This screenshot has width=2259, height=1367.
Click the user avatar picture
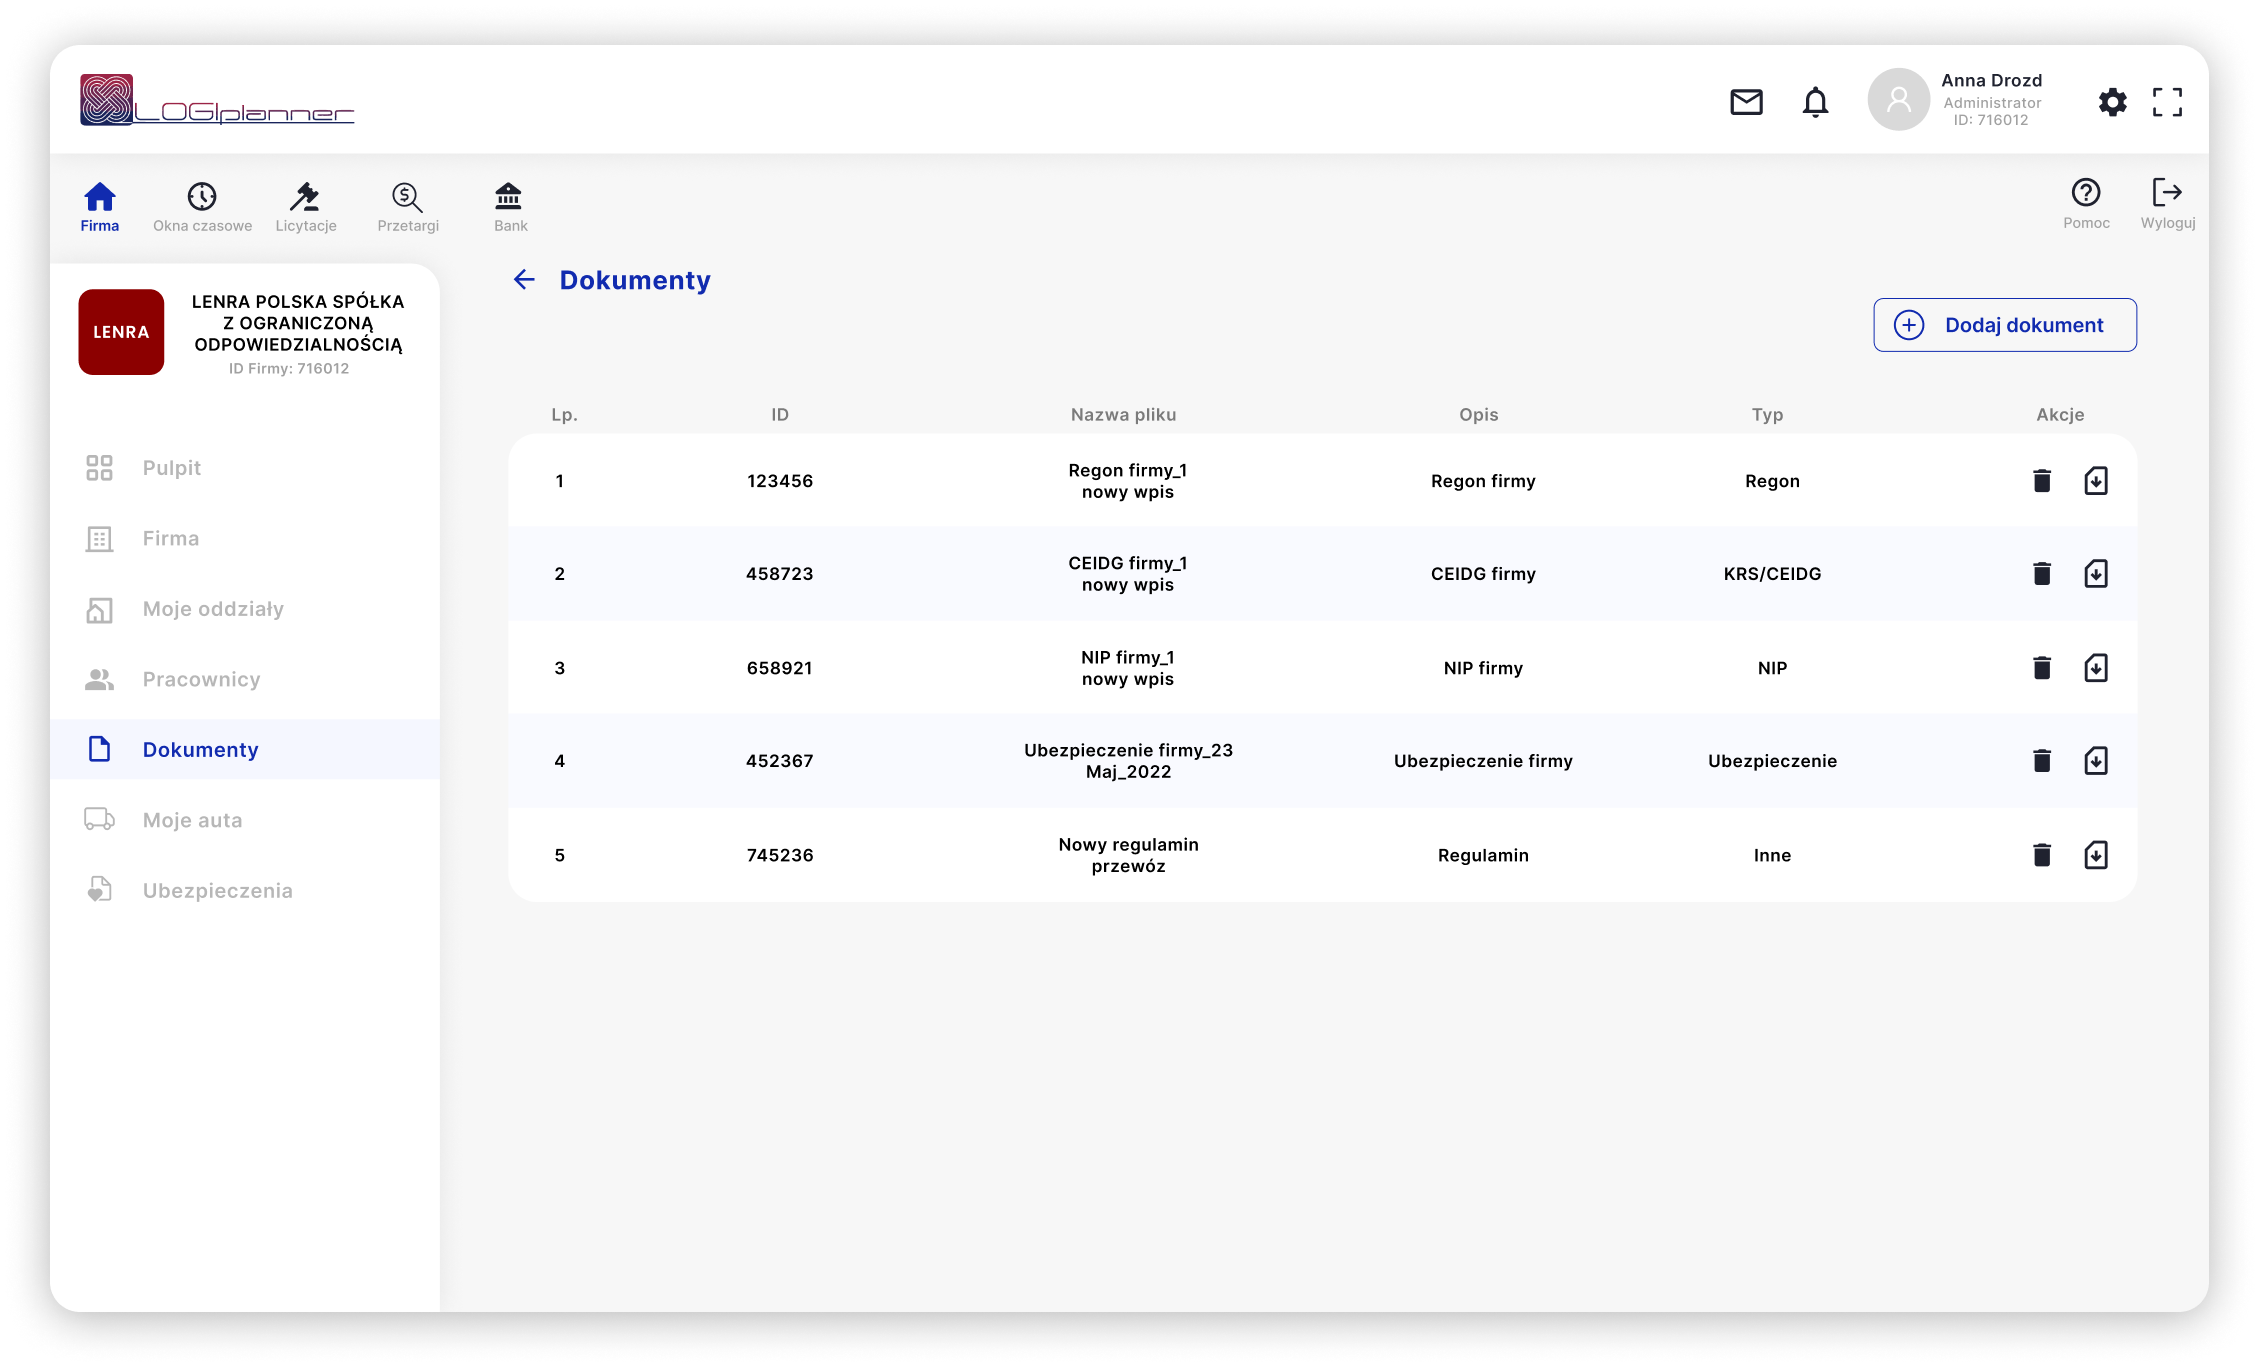pos(1898,99)
